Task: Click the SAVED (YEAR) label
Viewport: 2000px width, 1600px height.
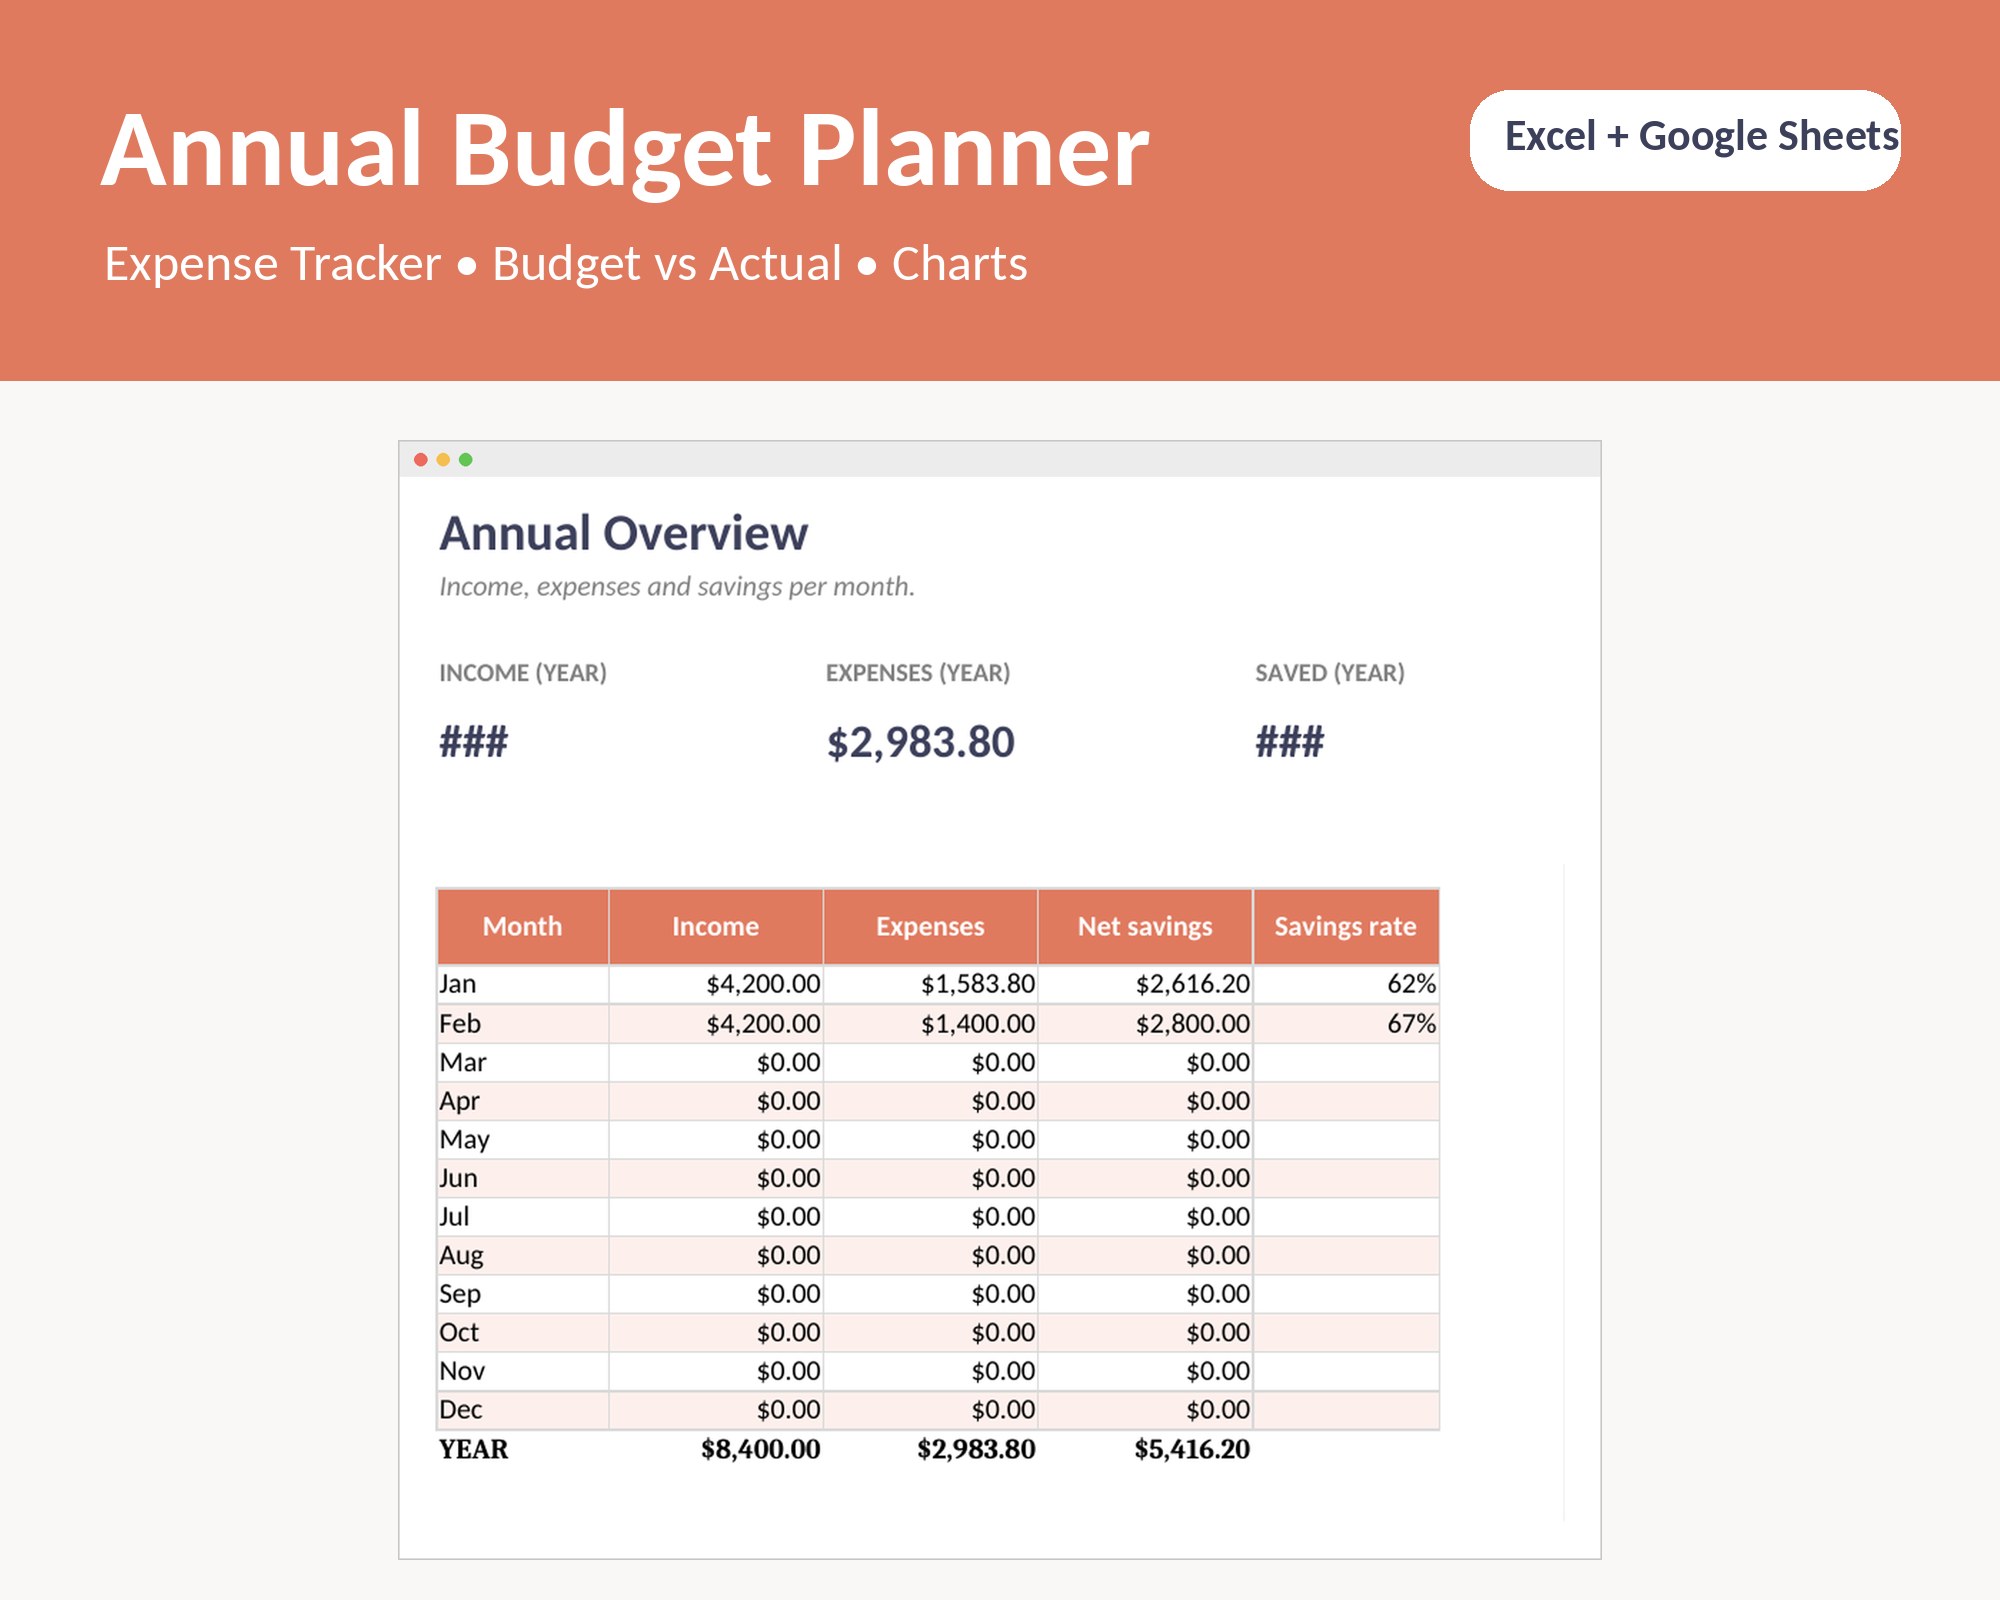Action: 1330,673
